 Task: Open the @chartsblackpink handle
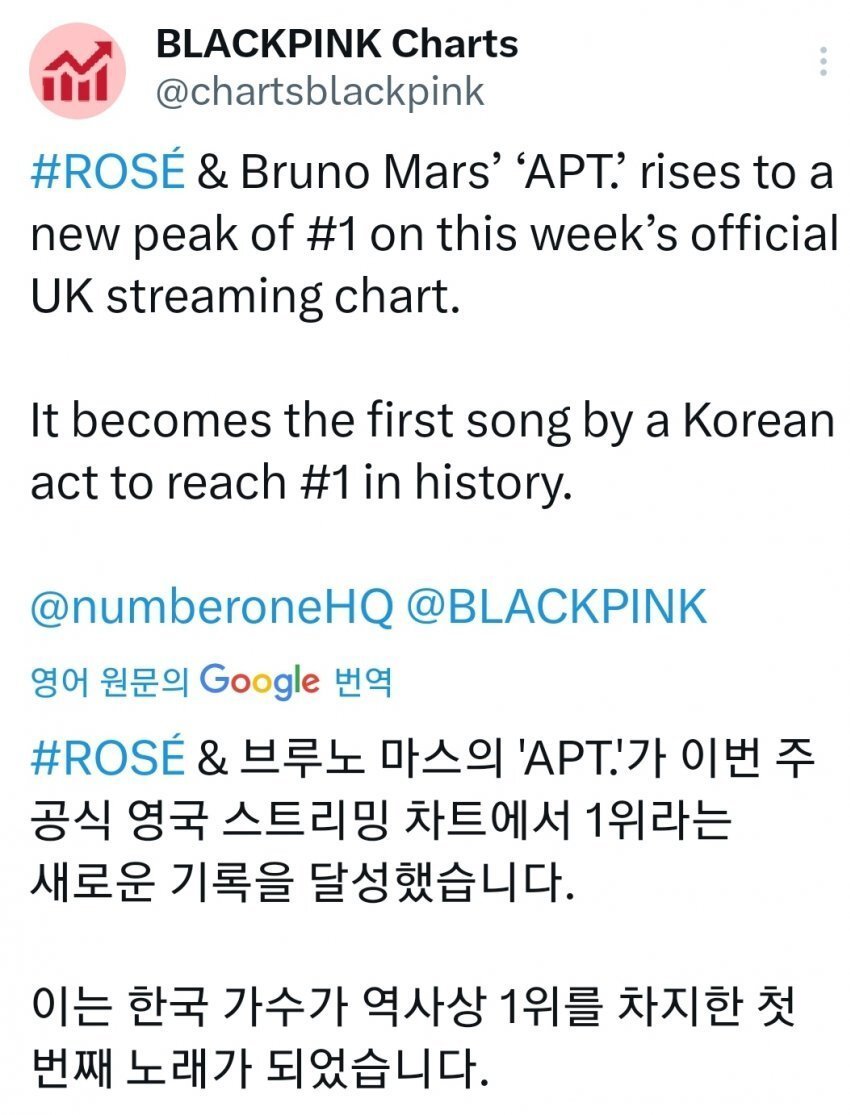point(320,92)
